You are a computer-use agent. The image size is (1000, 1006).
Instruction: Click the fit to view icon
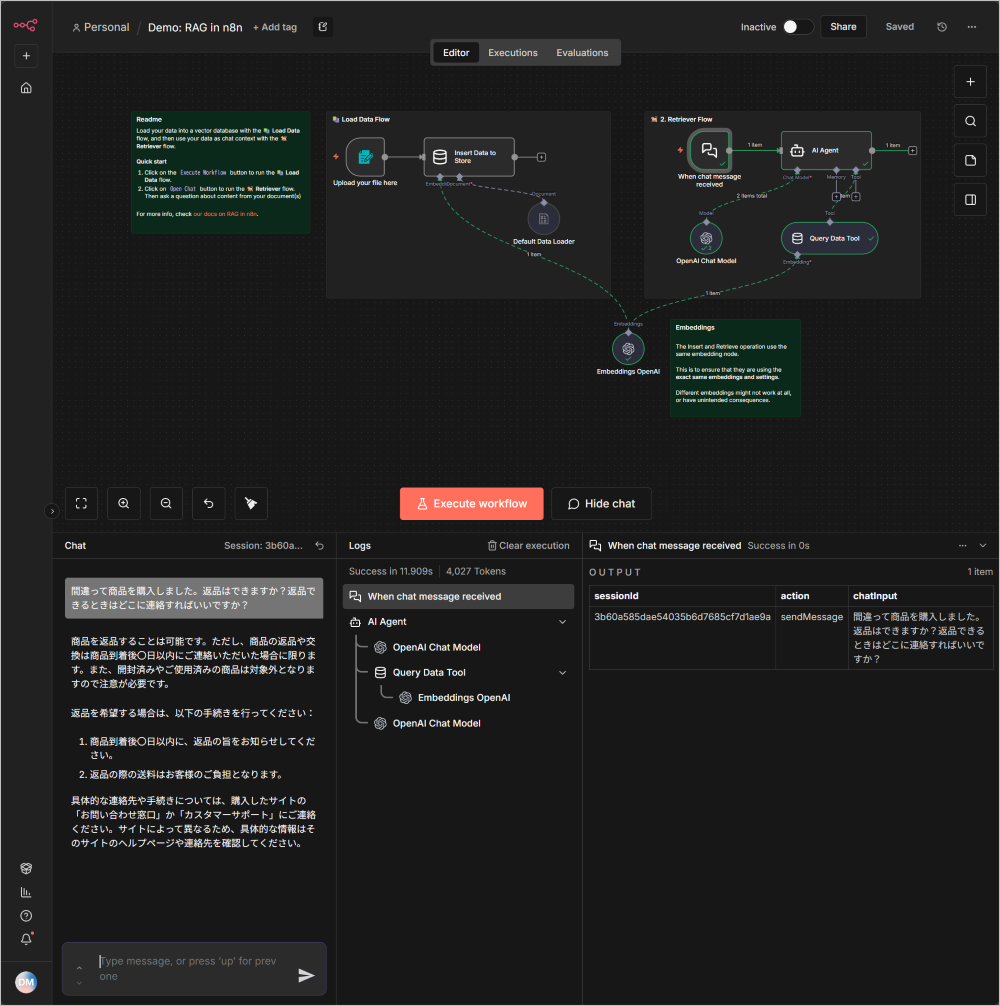pyautogui.click(x=82, y=504)
